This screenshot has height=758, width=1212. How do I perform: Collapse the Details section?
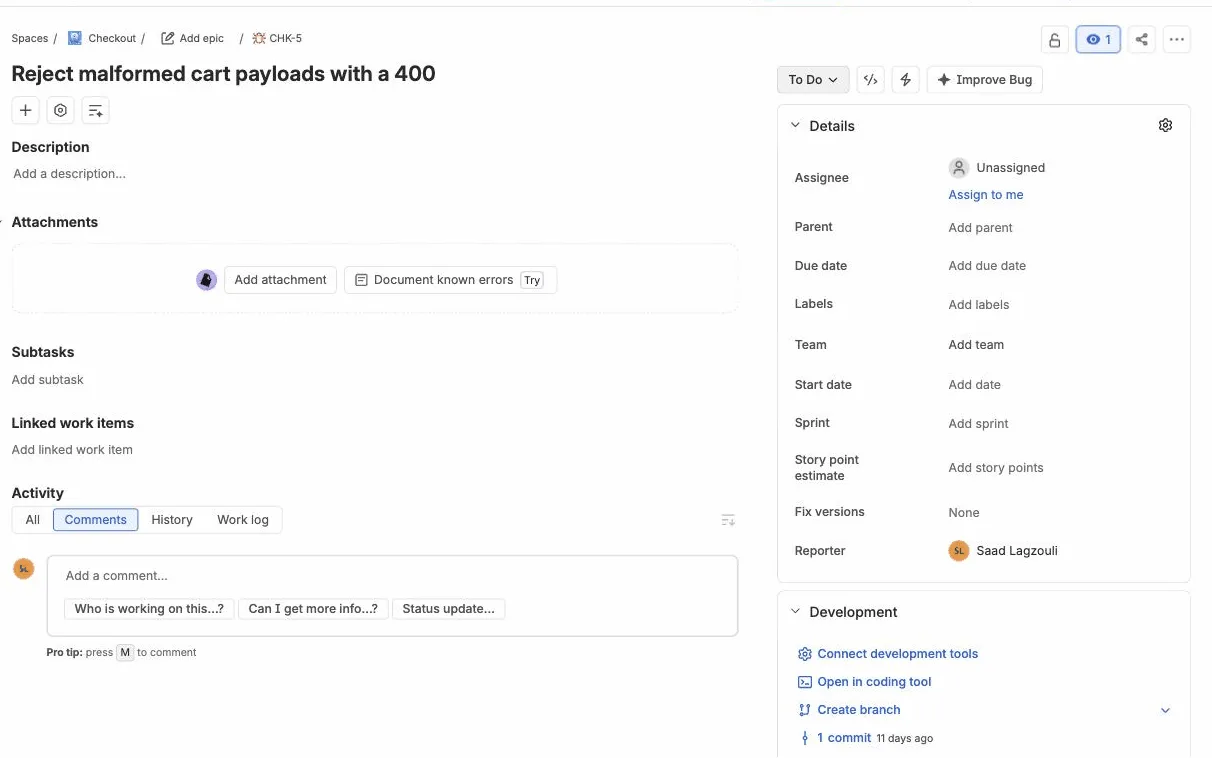coord(796,126)
